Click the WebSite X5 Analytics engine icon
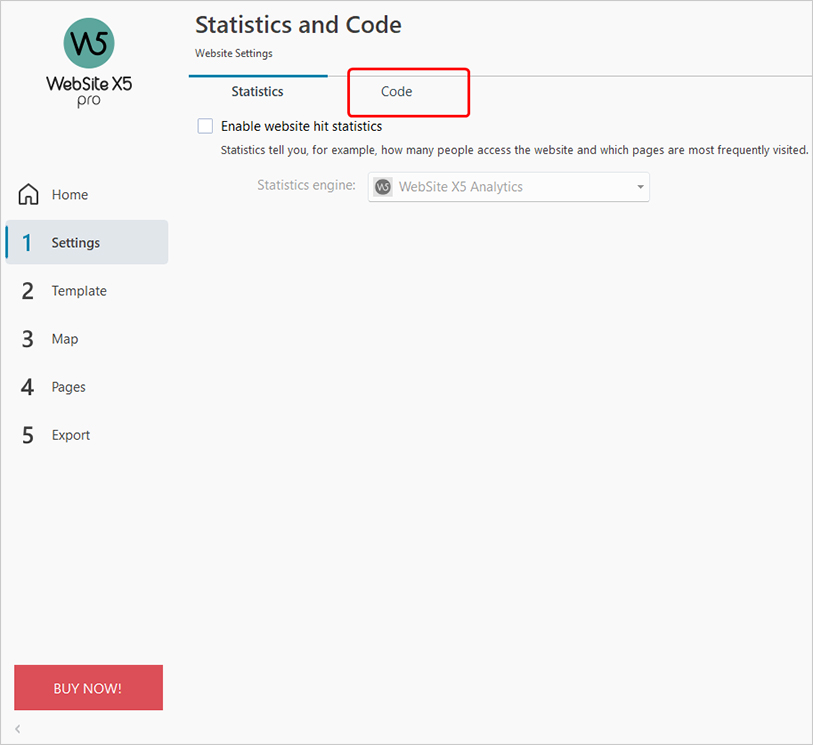Screen dimensions: 813x745 tap(383, 187)
